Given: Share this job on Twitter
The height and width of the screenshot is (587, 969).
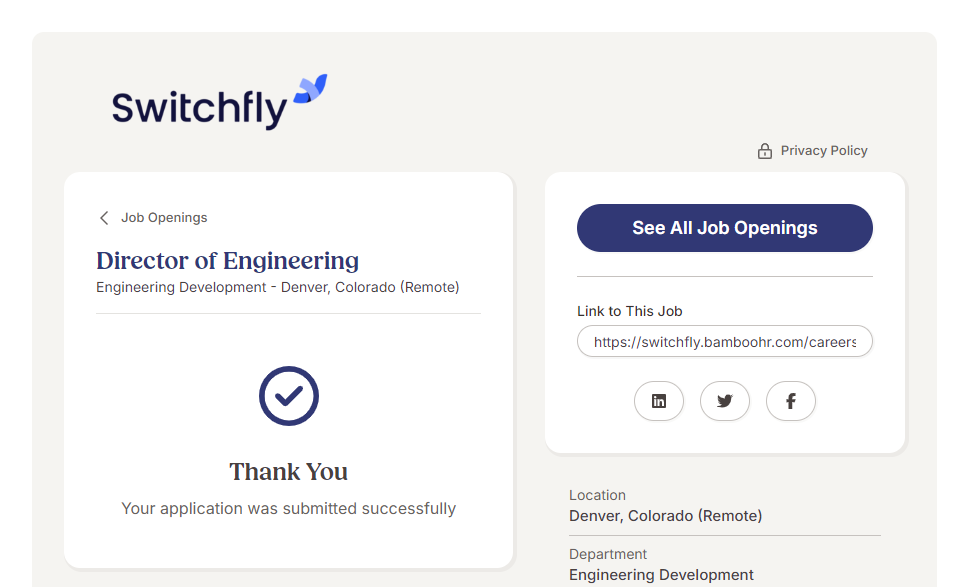Looking at the screenshot, I should pyautogui.click(x=725, y=401).
